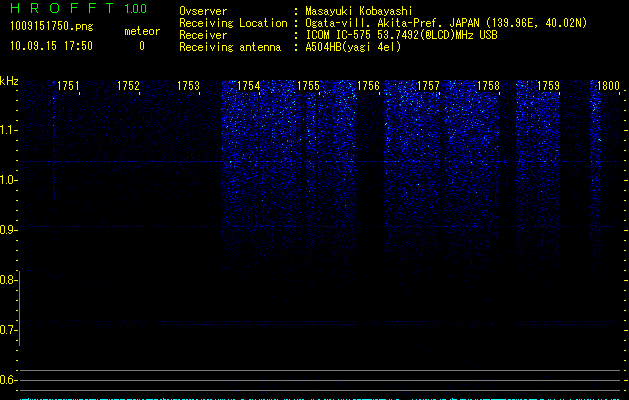Viewport: 629px width, 400px height.
Task: Select the filename 1009151750.png
Action: (52, 27)
